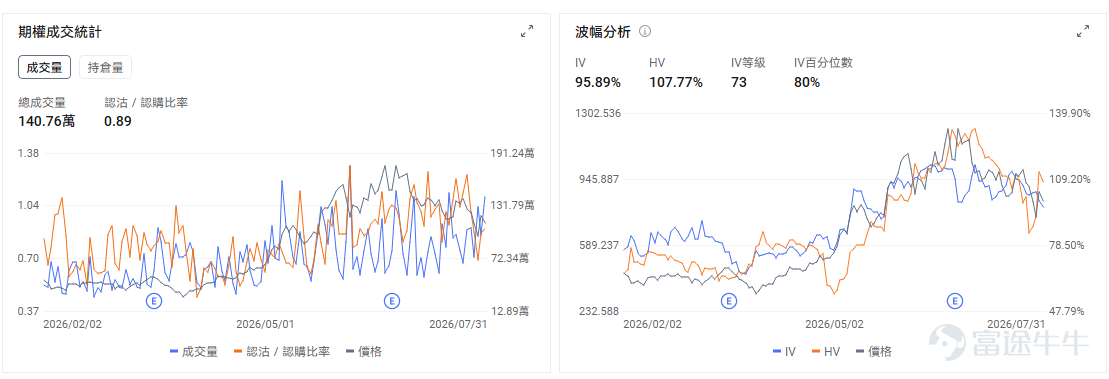This screenshot has width=1109, height=379.
Task: Click the 2026/05/02 date label on volatility chart
Action: (x=835, y=324)
